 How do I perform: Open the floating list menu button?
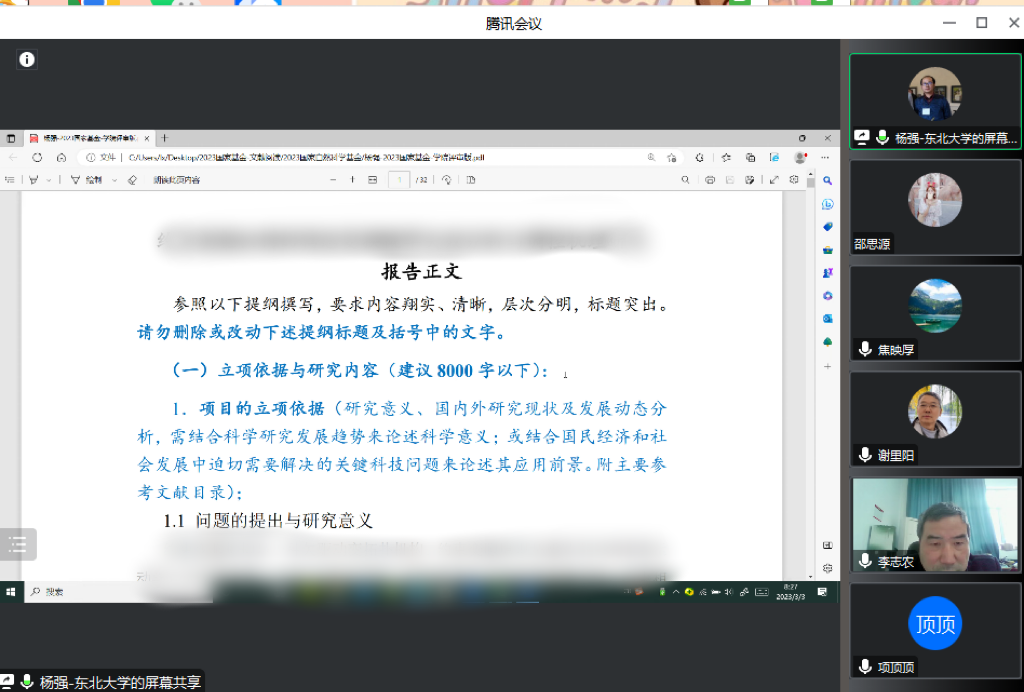coord(18,544)
